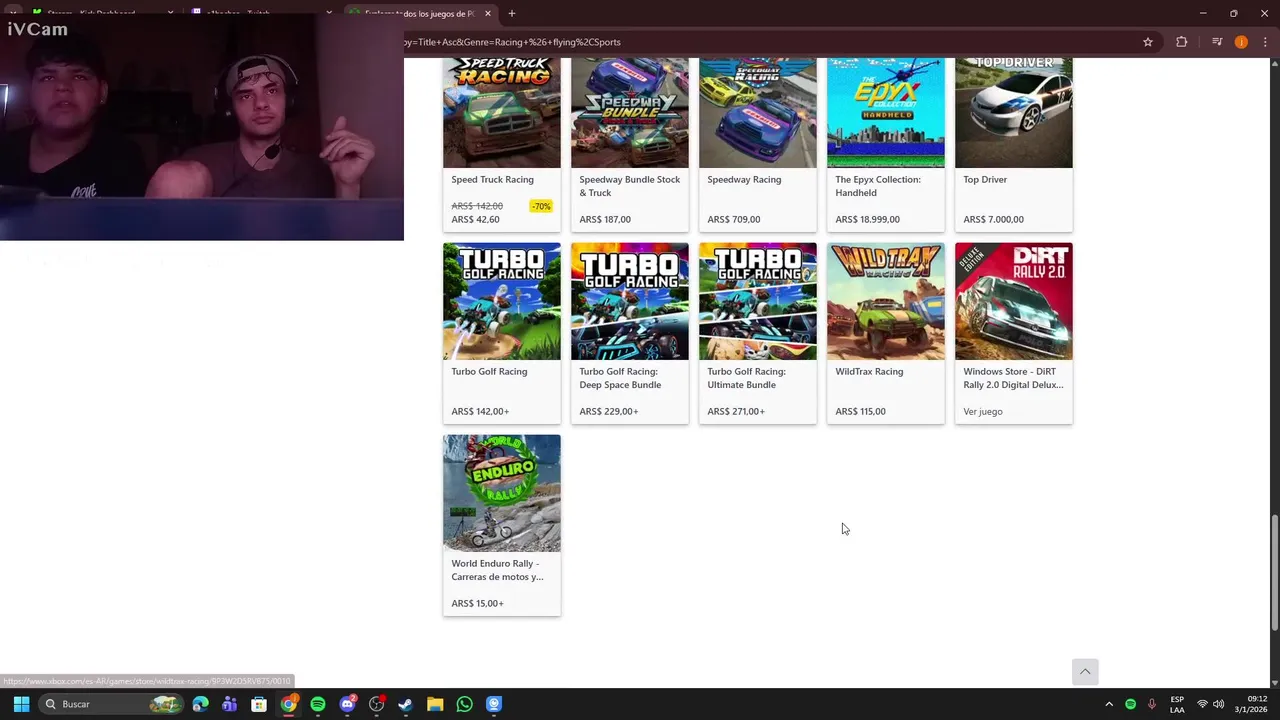Click the 'Ver juego' link
Screen dimensions: 1280x720
[x=983, y=411]
